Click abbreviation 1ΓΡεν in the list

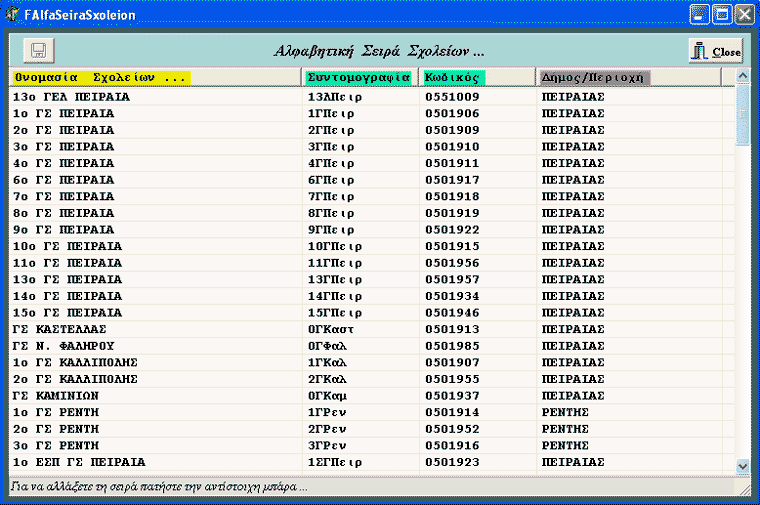pyautogui.click(x=327, y=412)
